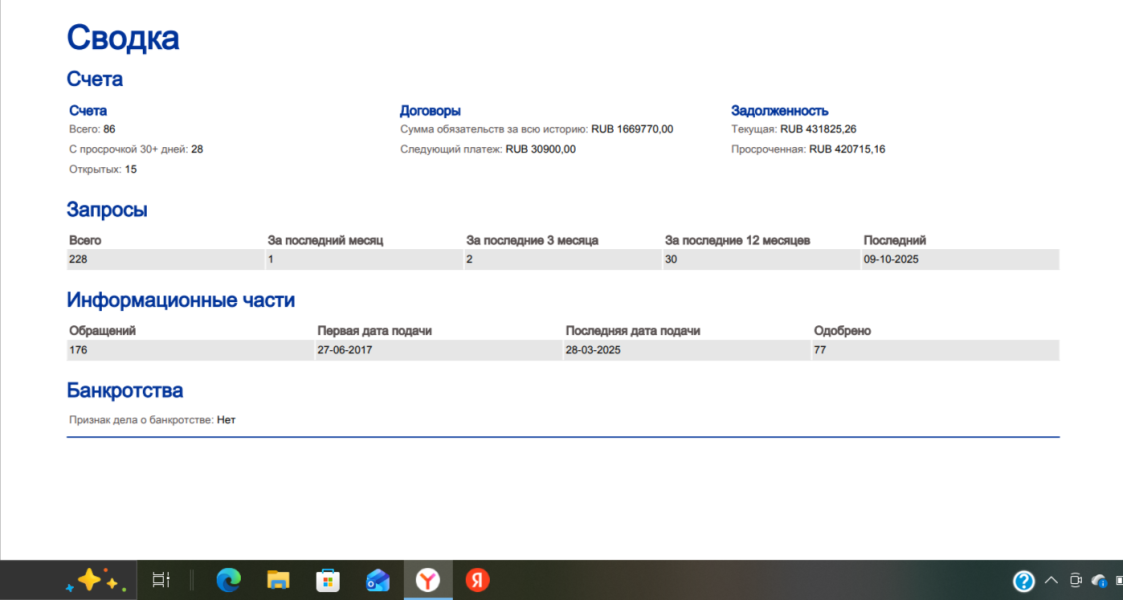
Task: Open File Explorer from the taskbar
Action: pos(278,580)
